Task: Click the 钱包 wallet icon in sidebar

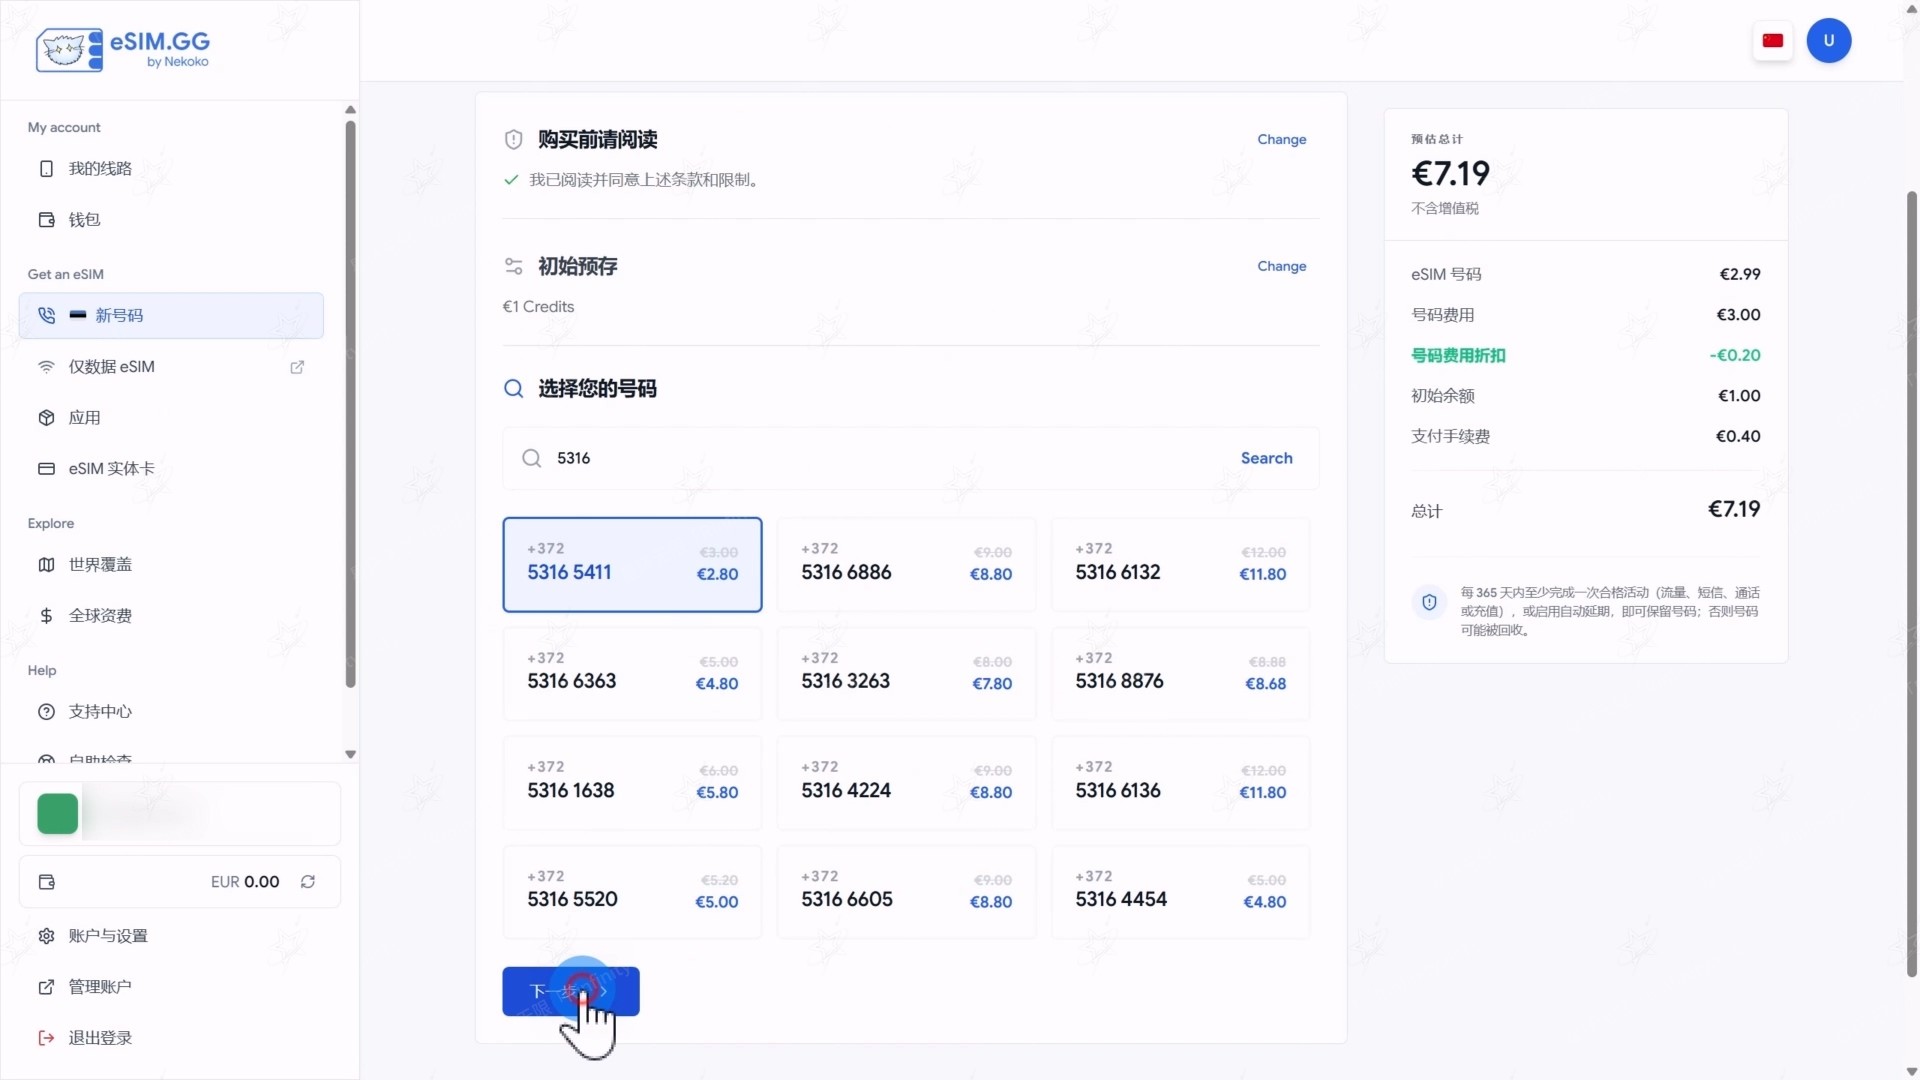Action: tap(46, 219)
